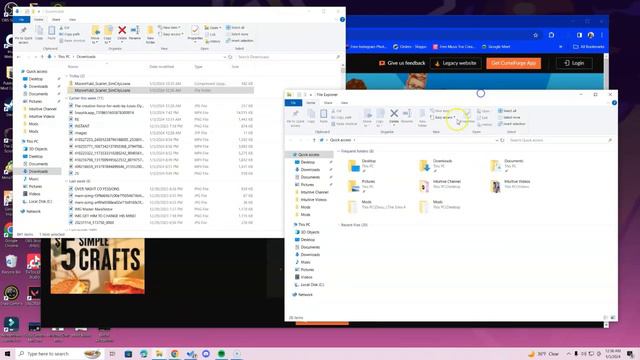Collapse the Last week group in Downloads
This screenshot has width=640, height=360.
tap(67, 181)
